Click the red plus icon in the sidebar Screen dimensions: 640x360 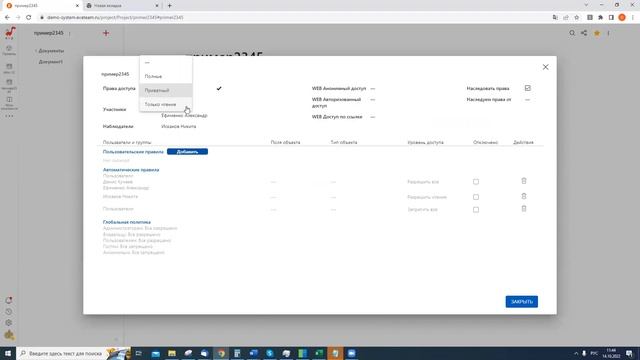pos(106,33)
